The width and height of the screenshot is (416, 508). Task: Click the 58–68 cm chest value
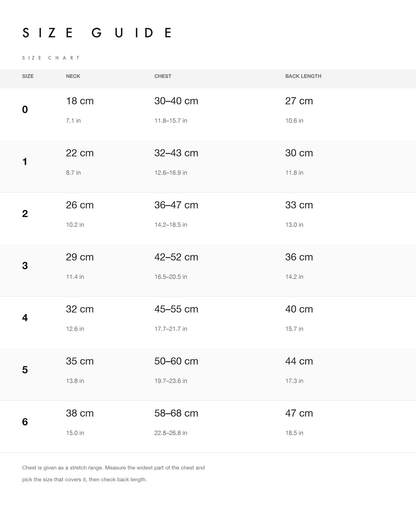[176, 413]
